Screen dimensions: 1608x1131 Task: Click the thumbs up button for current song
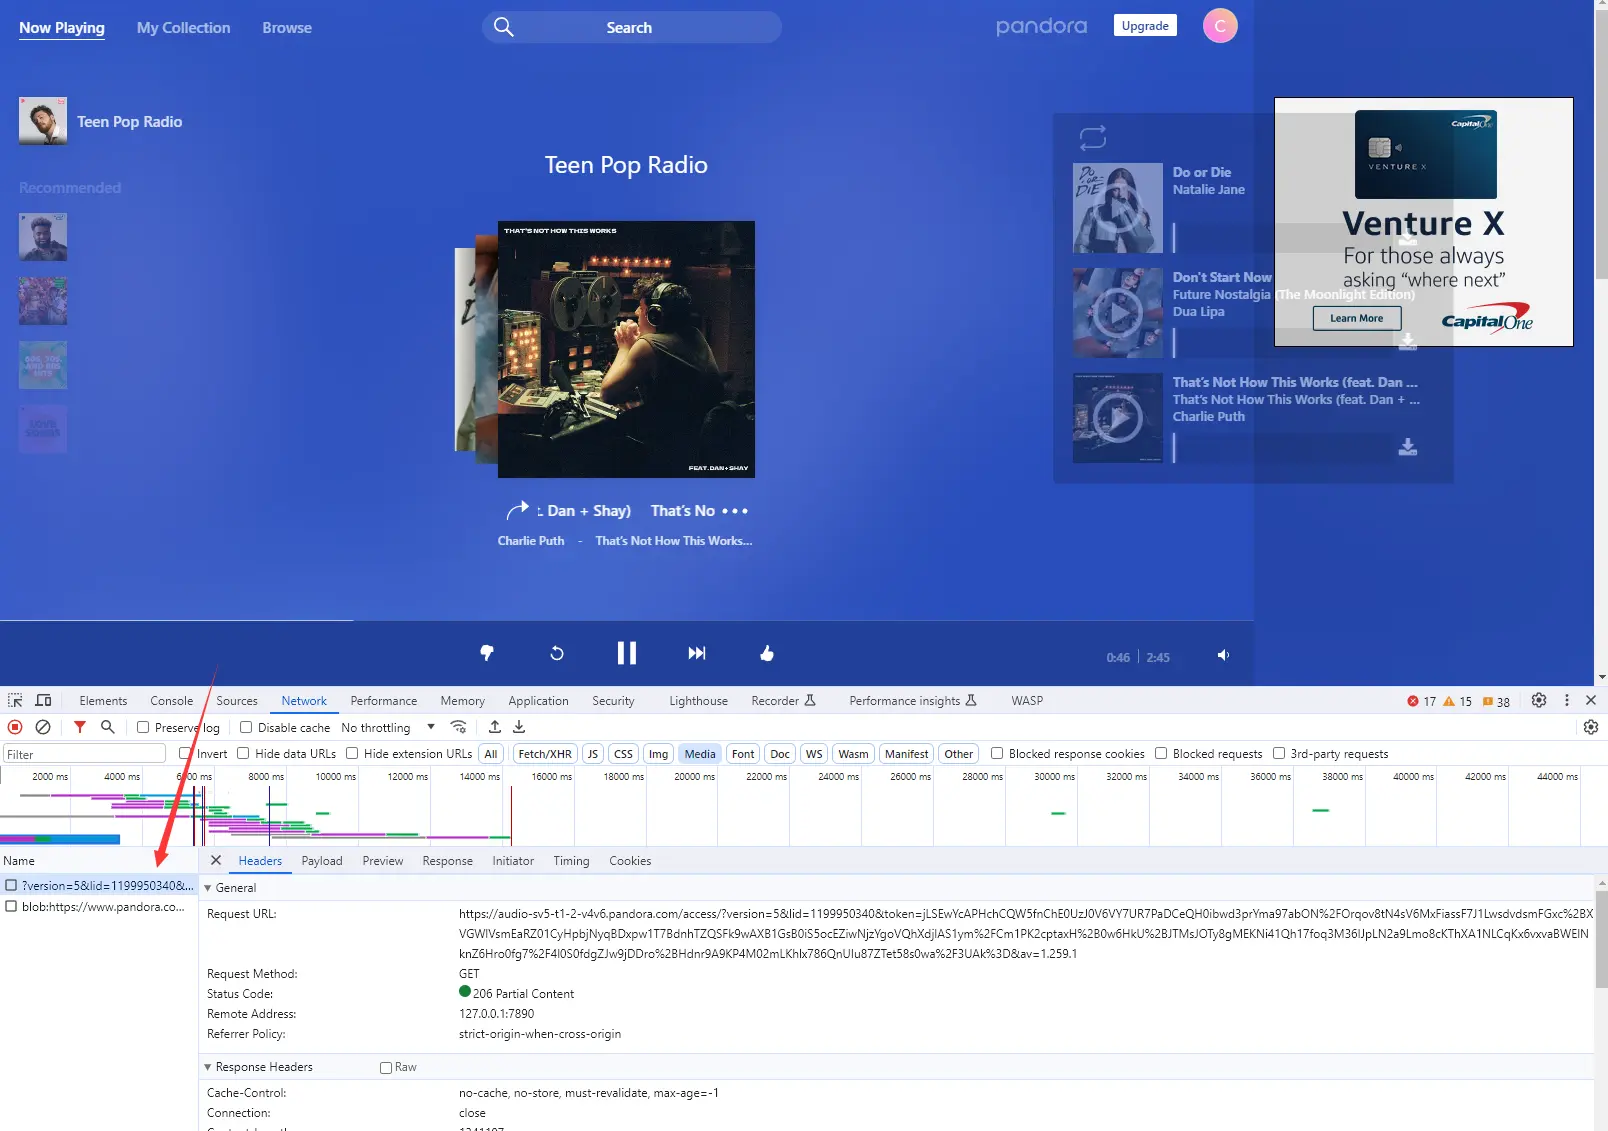pyautogui.click(x=766, y=653)
